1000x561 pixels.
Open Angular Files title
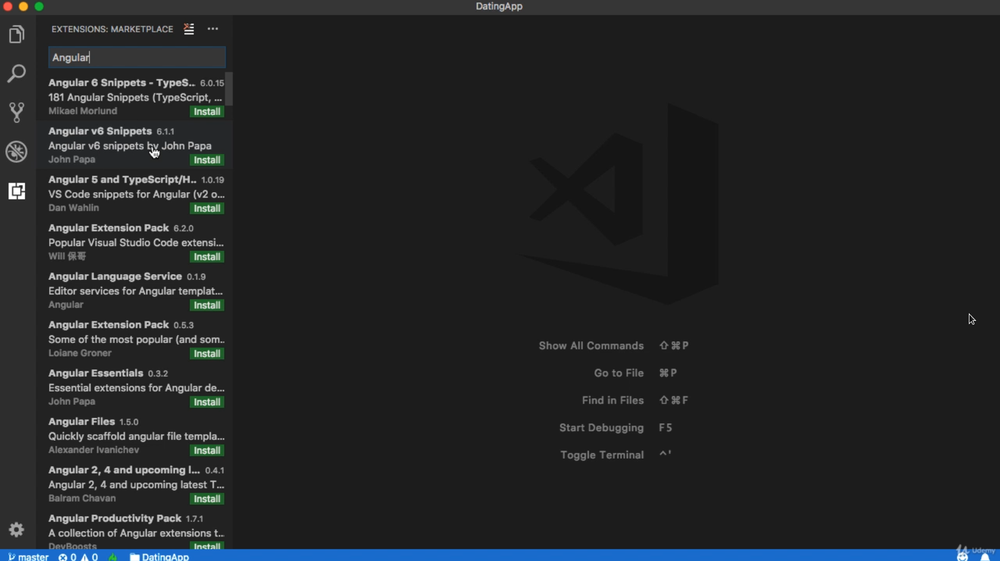(82, 422)
